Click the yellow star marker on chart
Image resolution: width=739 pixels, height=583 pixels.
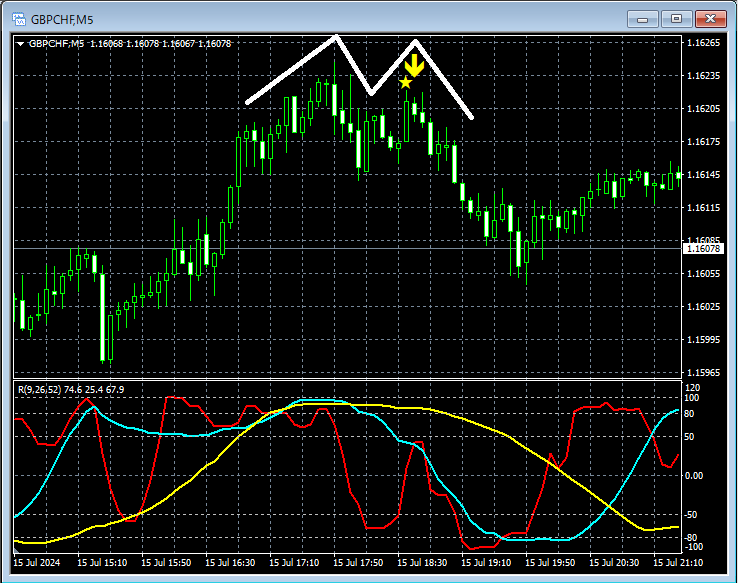pyautogui.click(x=405, y=82)
